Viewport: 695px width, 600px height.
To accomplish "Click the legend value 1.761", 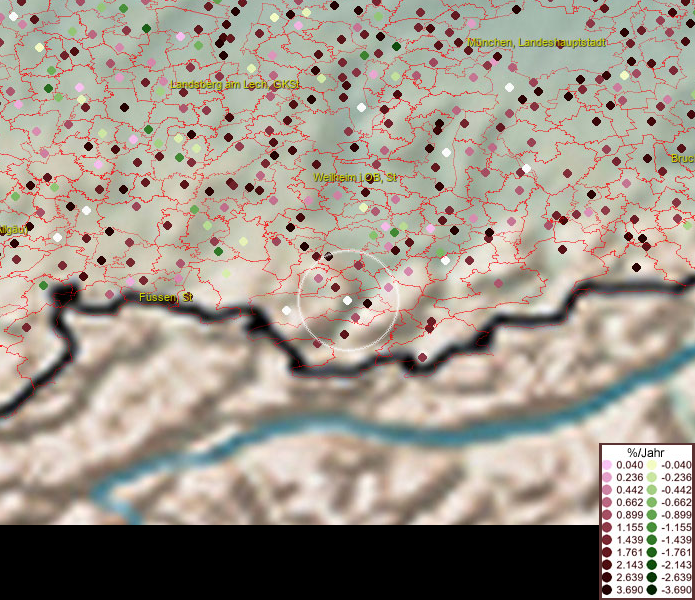I will 629,552.
